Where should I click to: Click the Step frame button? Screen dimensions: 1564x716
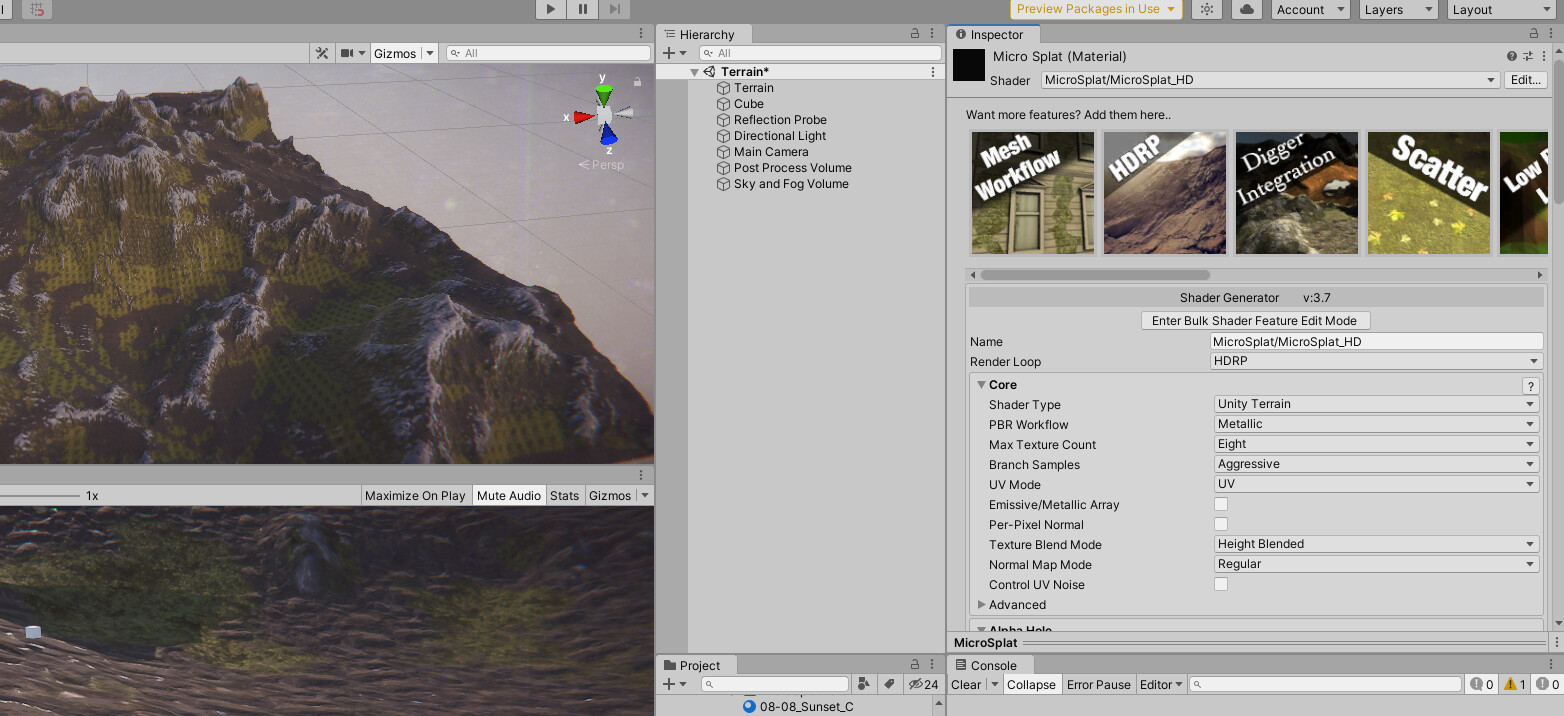613,10
